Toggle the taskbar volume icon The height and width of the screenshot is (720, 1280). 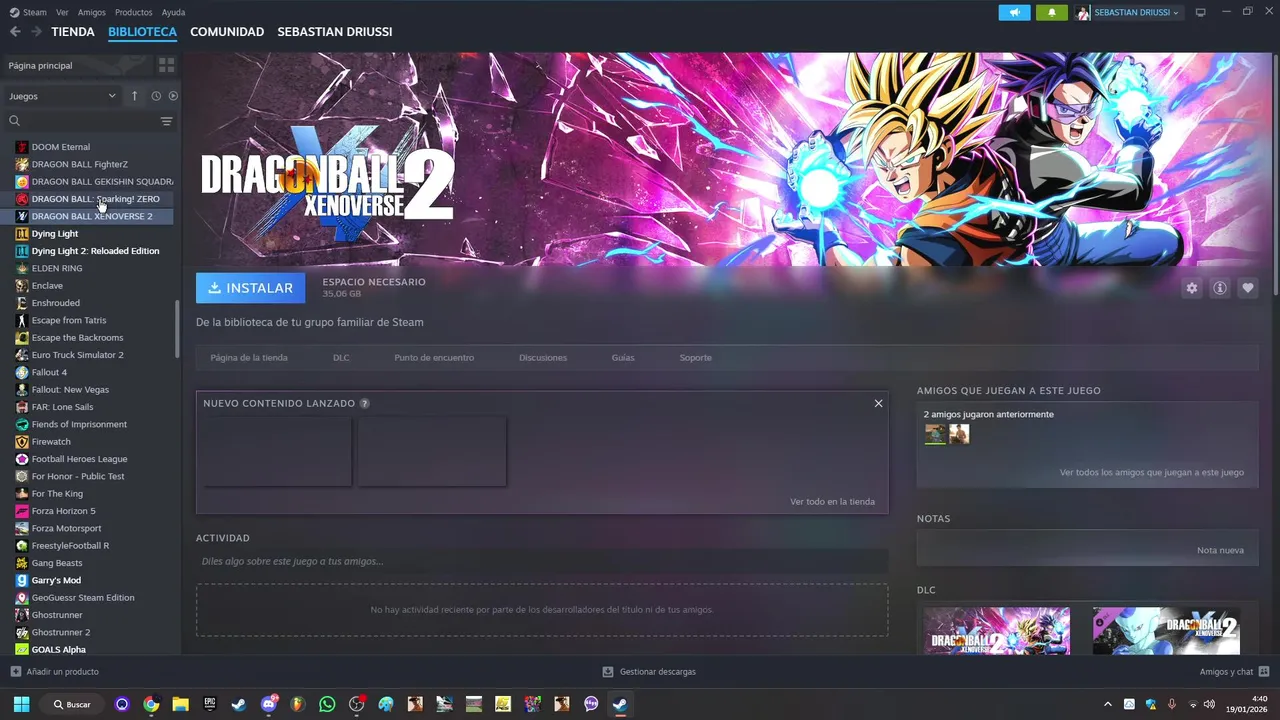[1210, 704]
